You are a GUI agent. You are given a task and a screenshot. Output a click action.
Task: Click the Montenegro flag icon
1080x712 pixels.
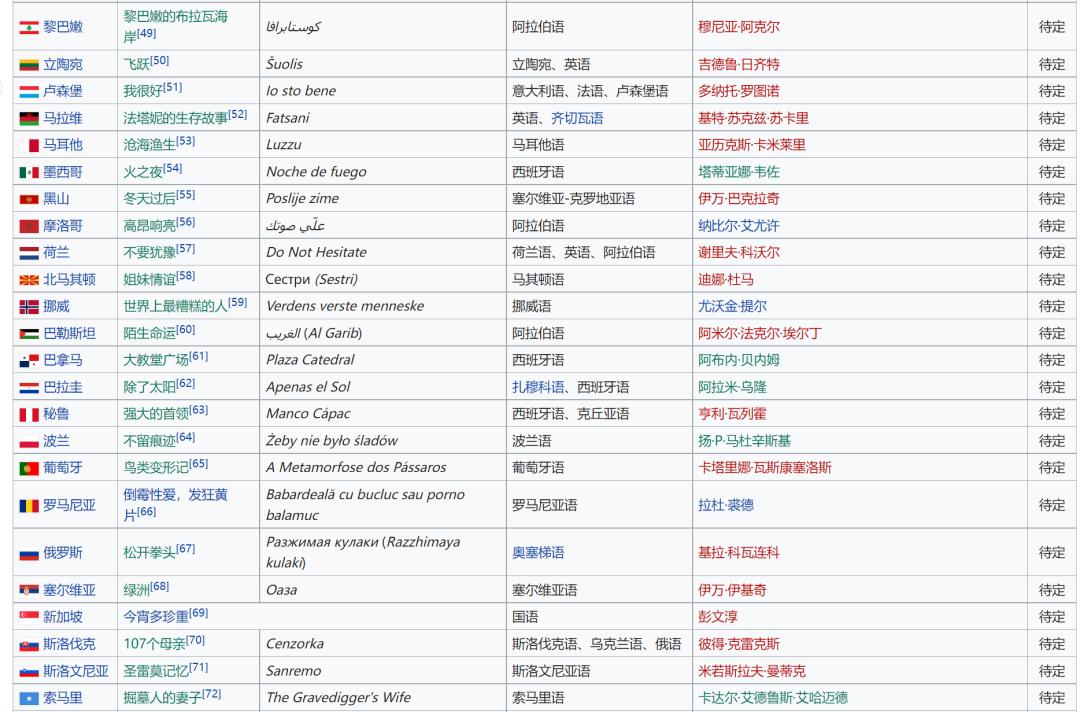click(x=29, y=199)
